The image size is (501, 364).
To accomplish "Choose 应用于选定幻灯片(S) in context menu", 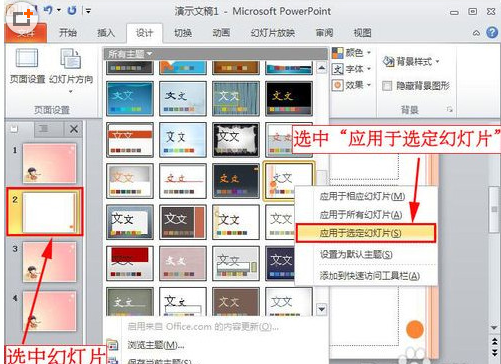I will click(366, 233).
